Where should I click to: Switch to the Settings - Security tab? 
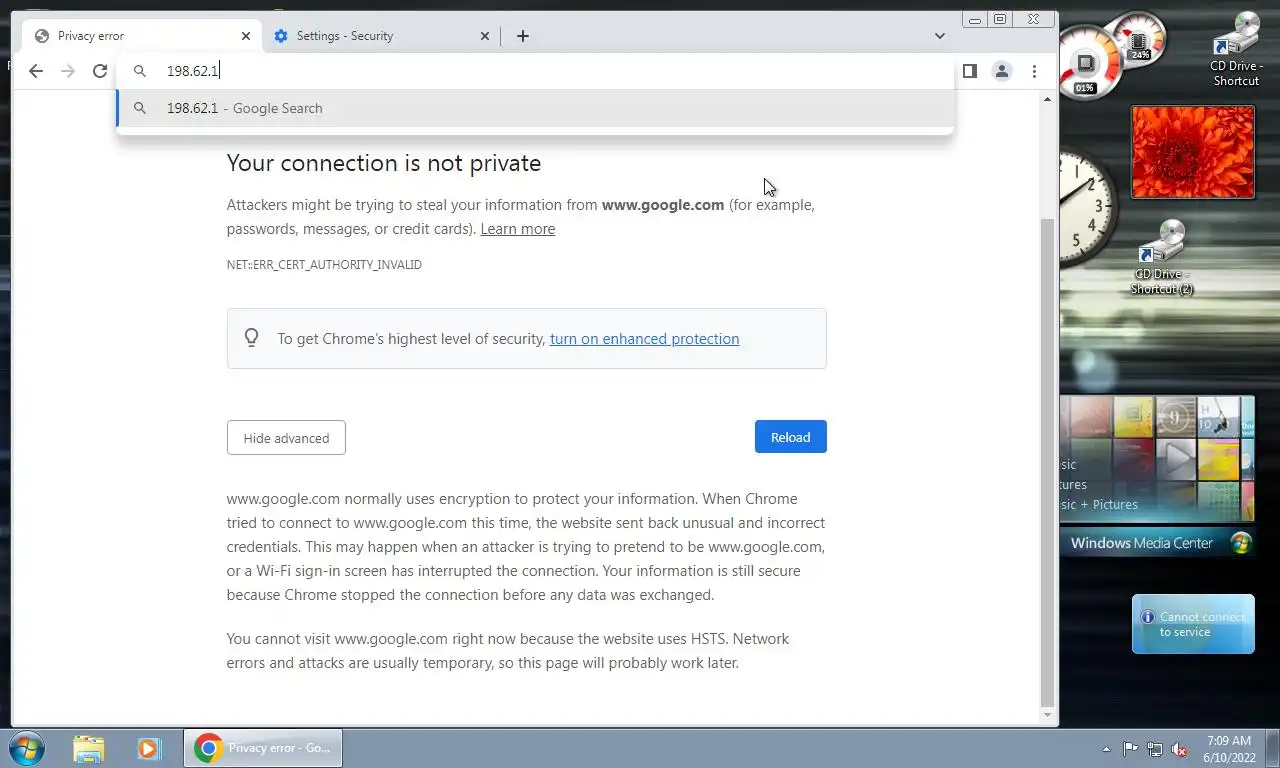click(382, 36)
